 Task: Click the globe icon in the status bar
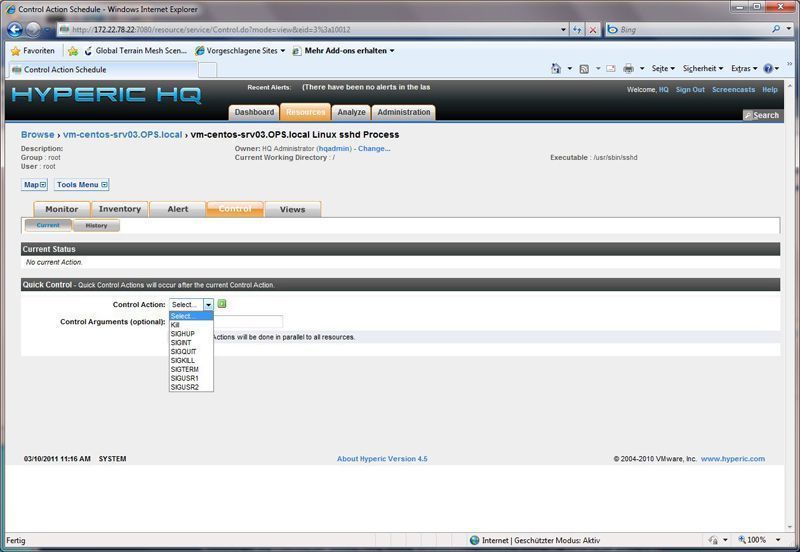474,540
